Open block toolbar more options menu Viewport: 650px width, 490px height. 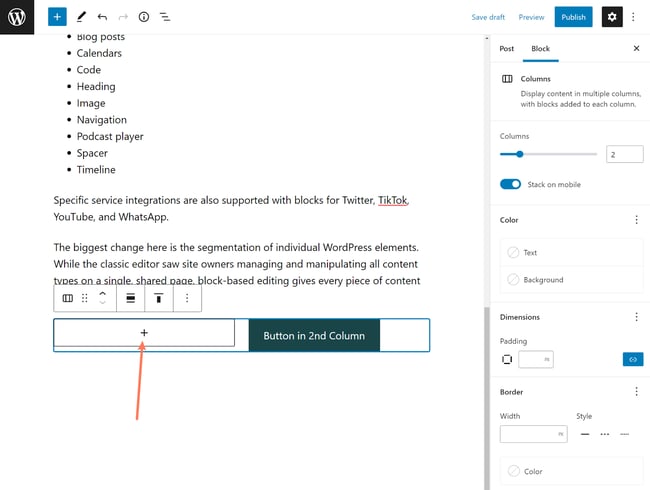pyautogui.click(x=187, y=298)
